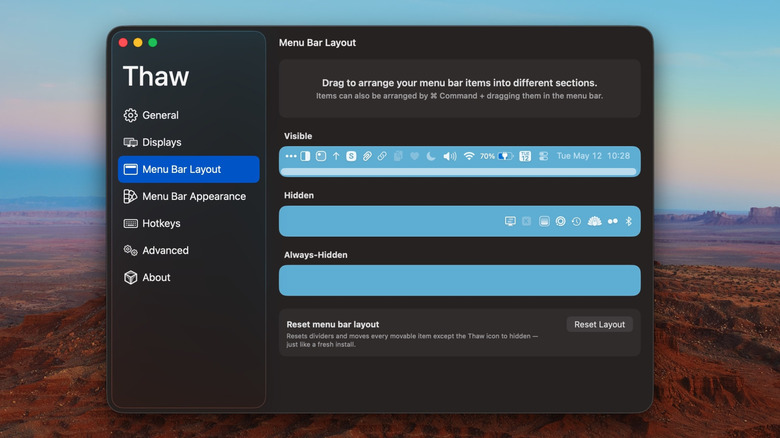This screenshot has width=780, height=438.
Task: Select the peacock fan-shaped icon in Hidden
Action: point(594,221)
